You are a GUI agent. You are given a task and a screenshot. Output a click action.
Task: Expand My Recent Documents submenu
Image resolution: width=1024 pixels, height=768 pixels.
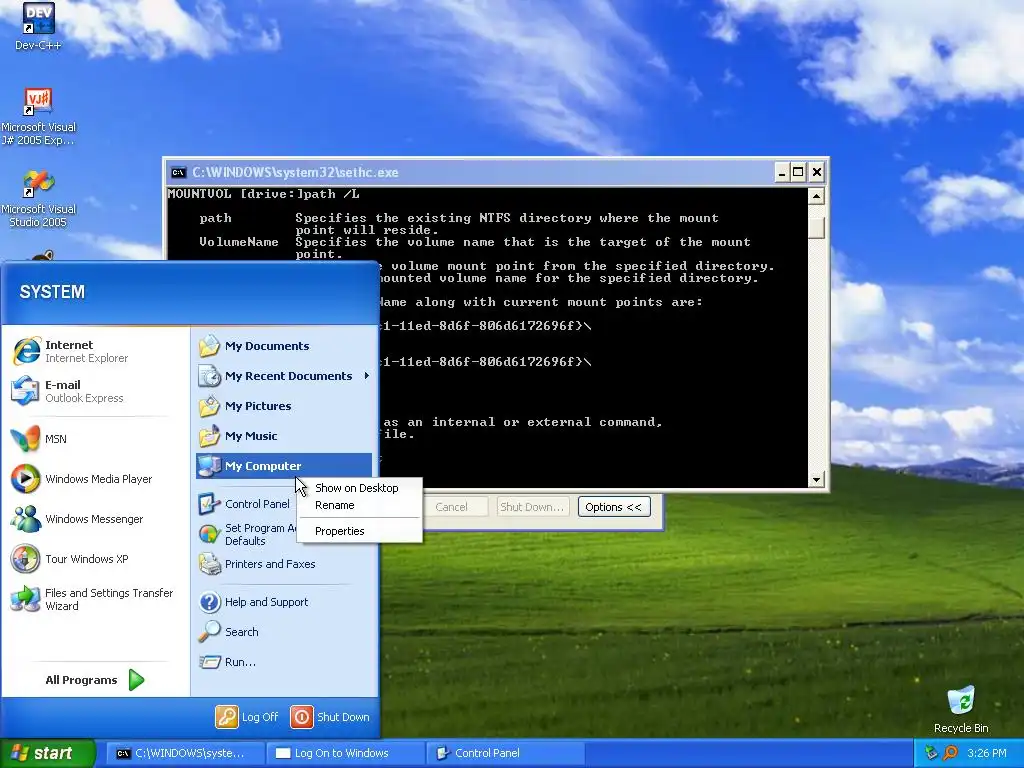283,376
